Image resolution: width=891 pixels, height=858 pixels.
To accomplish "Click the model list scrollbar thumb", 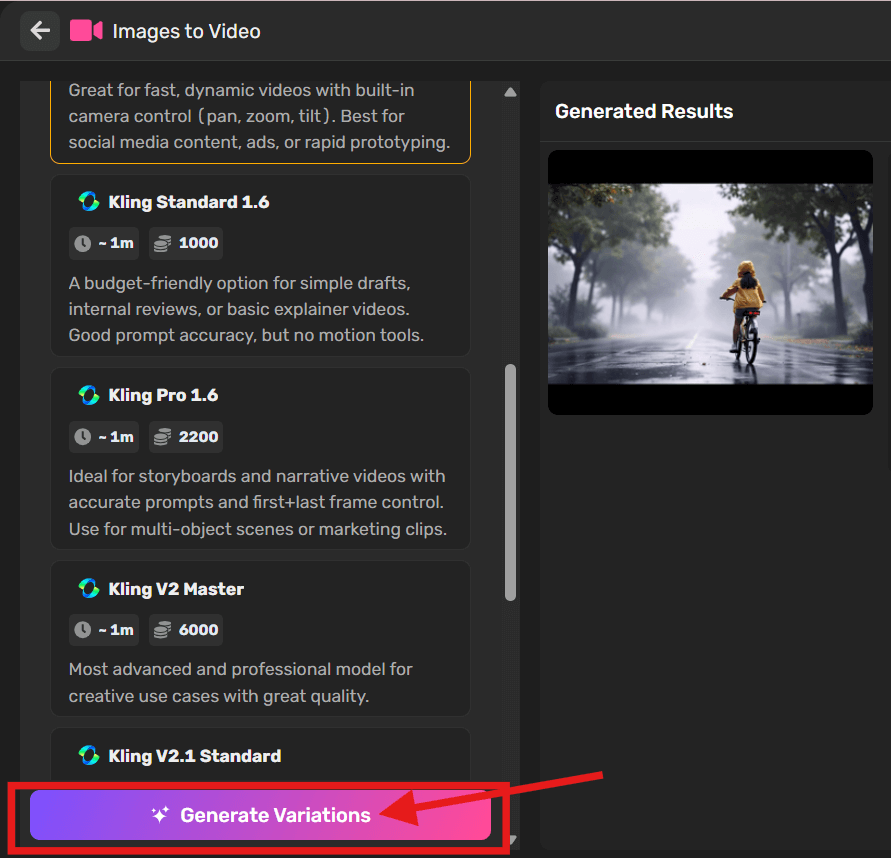I will click(510, 482).
